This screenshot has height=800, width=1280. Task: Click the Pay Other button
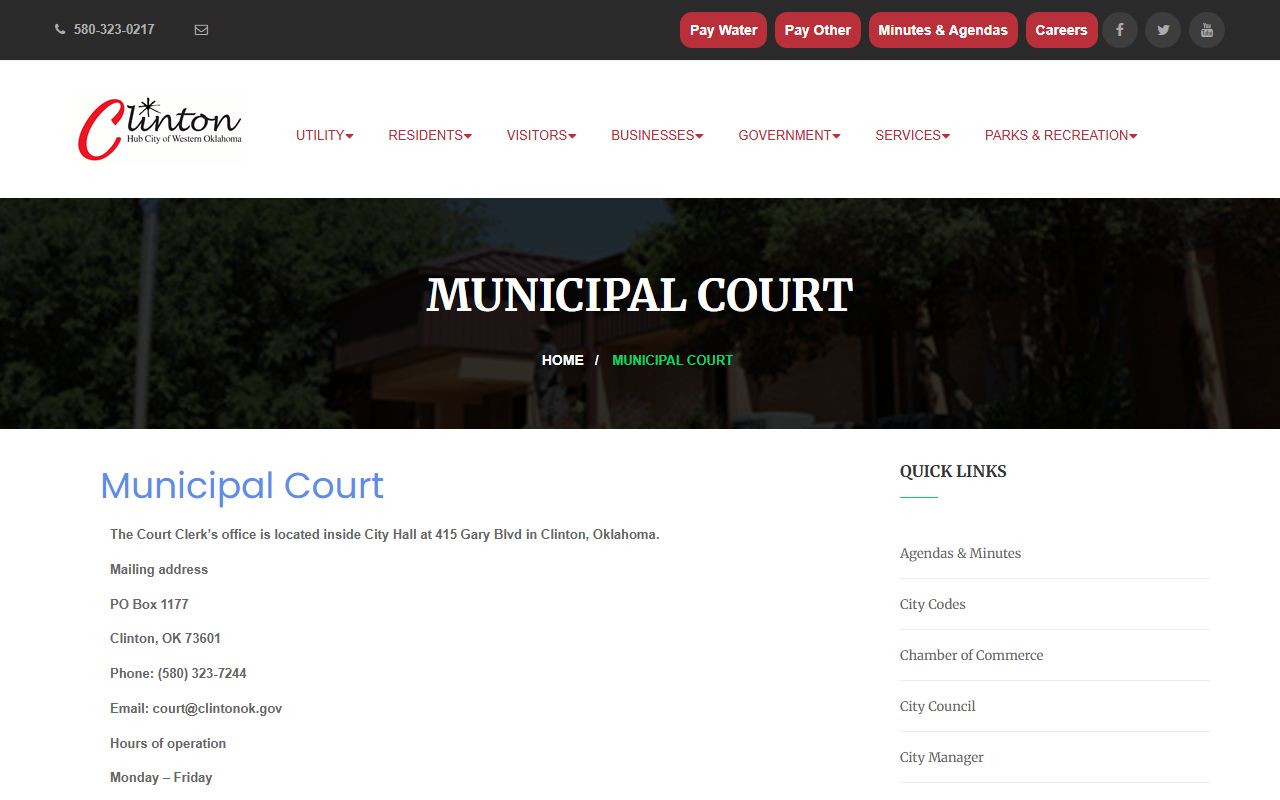(817, 30)
